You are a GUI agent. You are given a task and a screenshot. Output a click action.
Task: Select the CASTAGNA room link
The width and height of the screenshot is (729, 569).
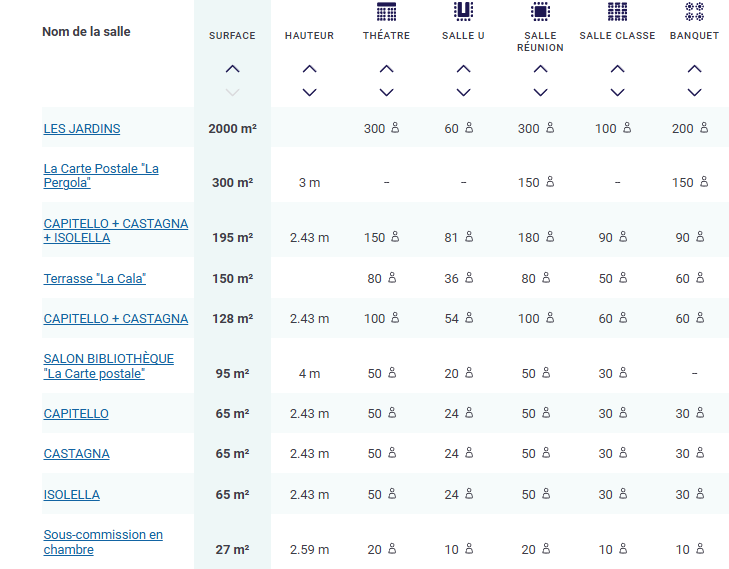tap(76, 454)
